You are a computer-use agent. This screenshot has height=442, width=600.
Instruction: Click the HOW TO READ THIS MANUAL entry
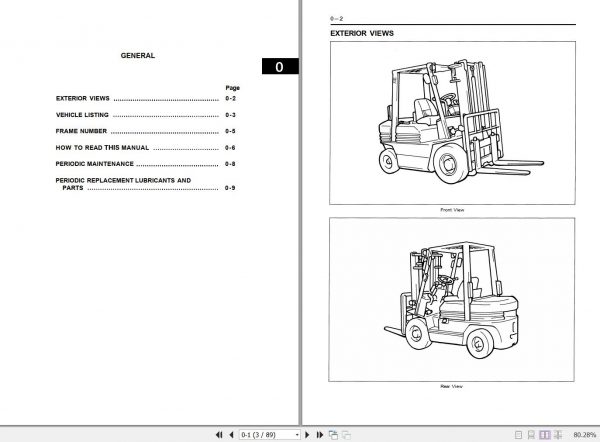145,147
